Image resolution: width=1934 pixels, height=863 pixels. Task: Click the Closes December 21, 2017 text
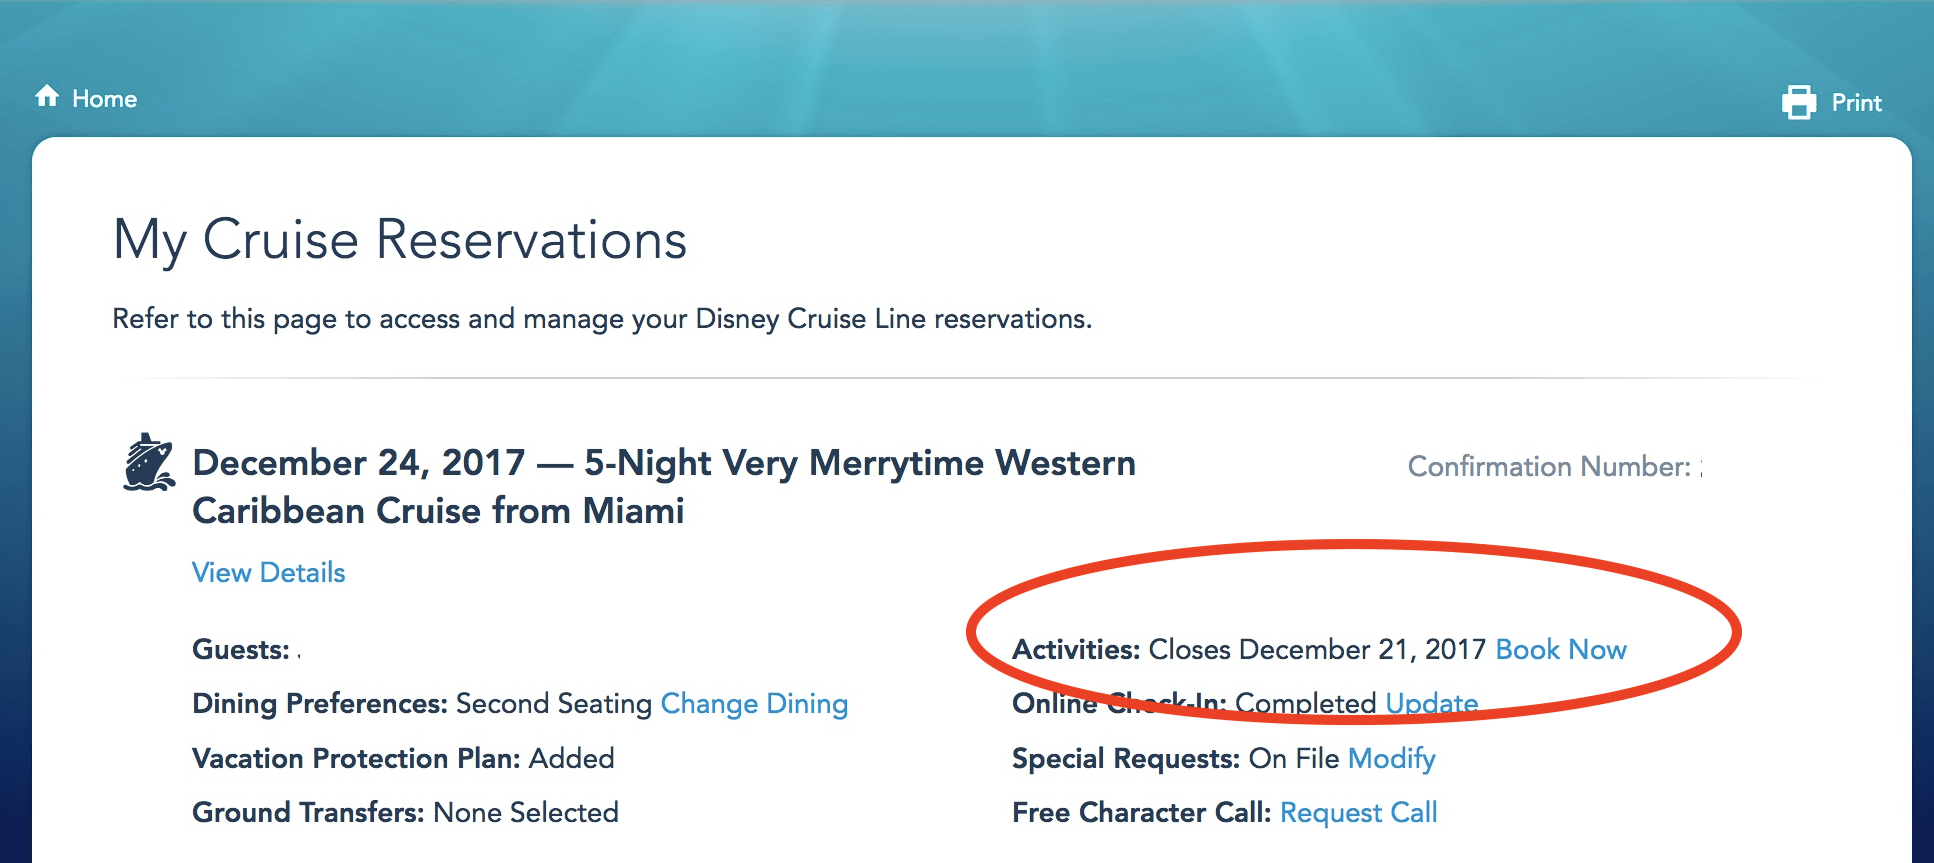(1316, 650)
